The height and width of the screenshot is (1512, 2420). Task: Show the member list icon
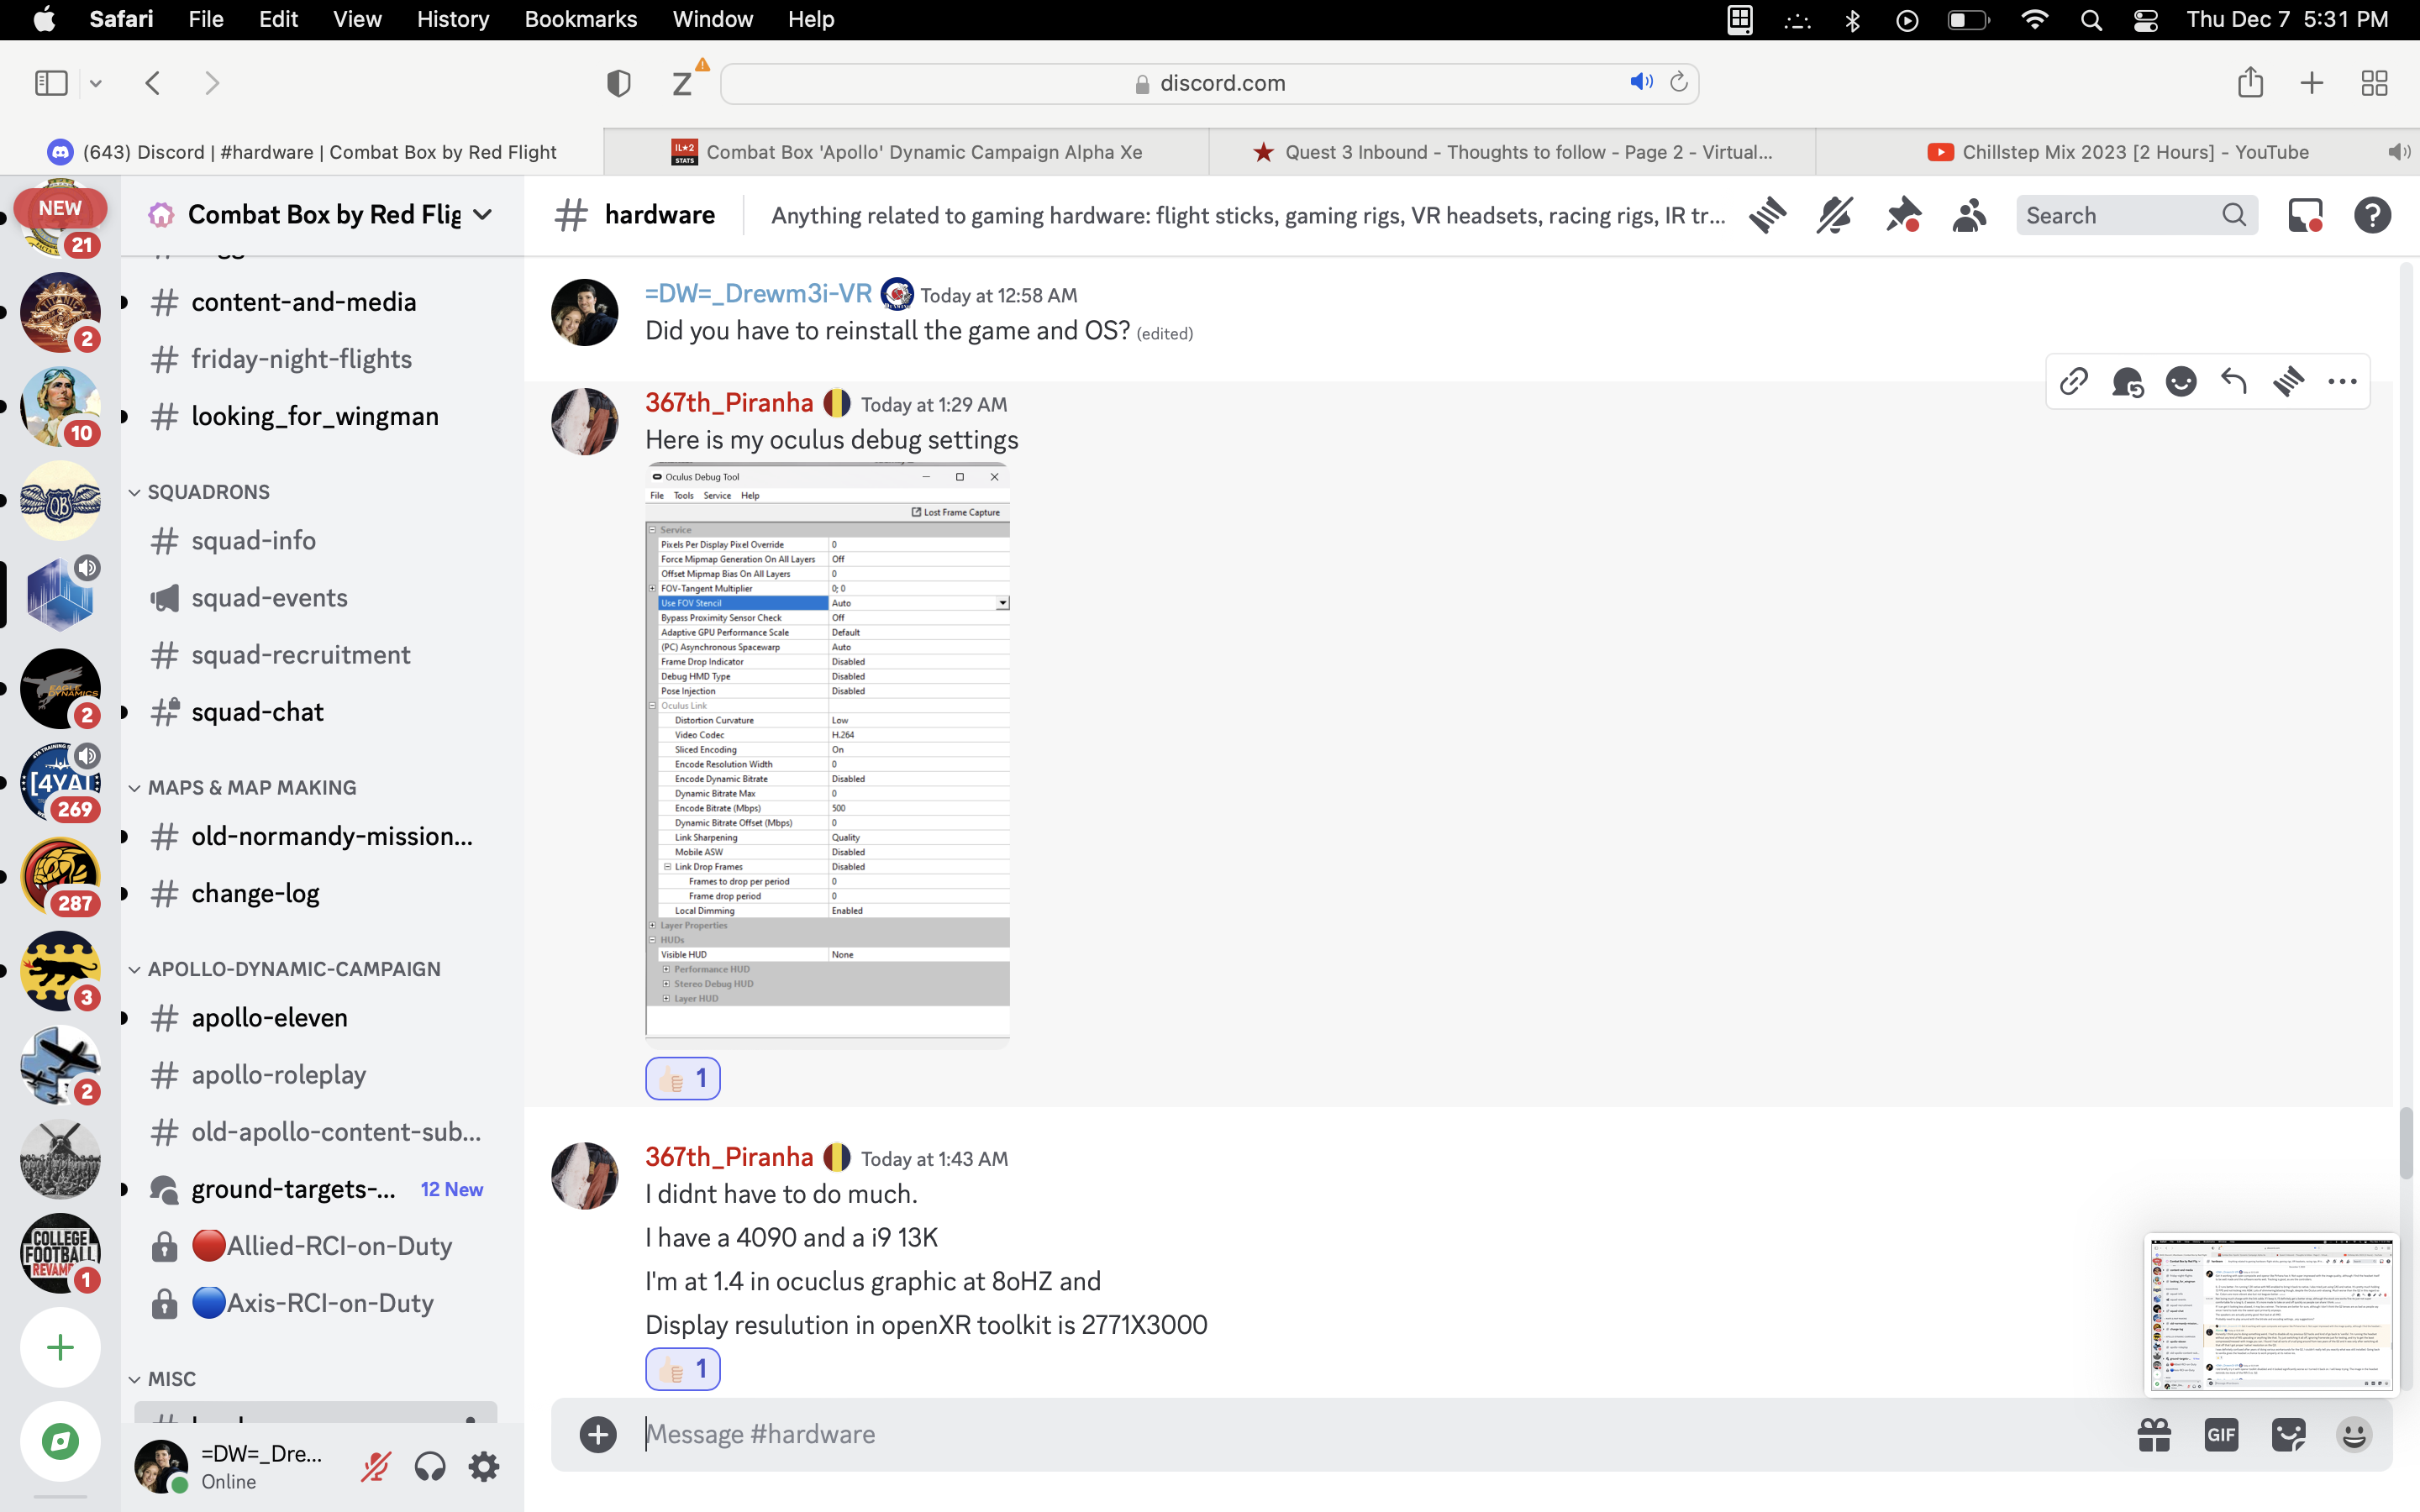[x=1969, y=215]
